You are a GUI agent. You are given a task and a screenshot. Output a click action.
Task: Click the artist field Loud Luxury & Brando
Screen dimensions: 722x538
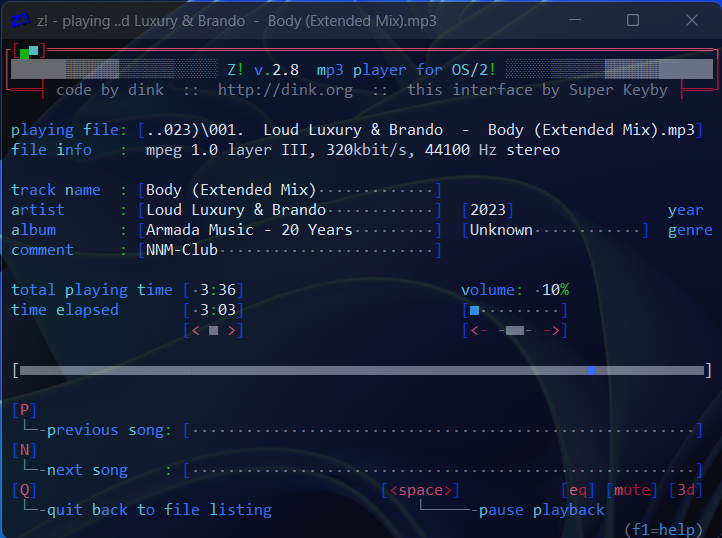290,210
